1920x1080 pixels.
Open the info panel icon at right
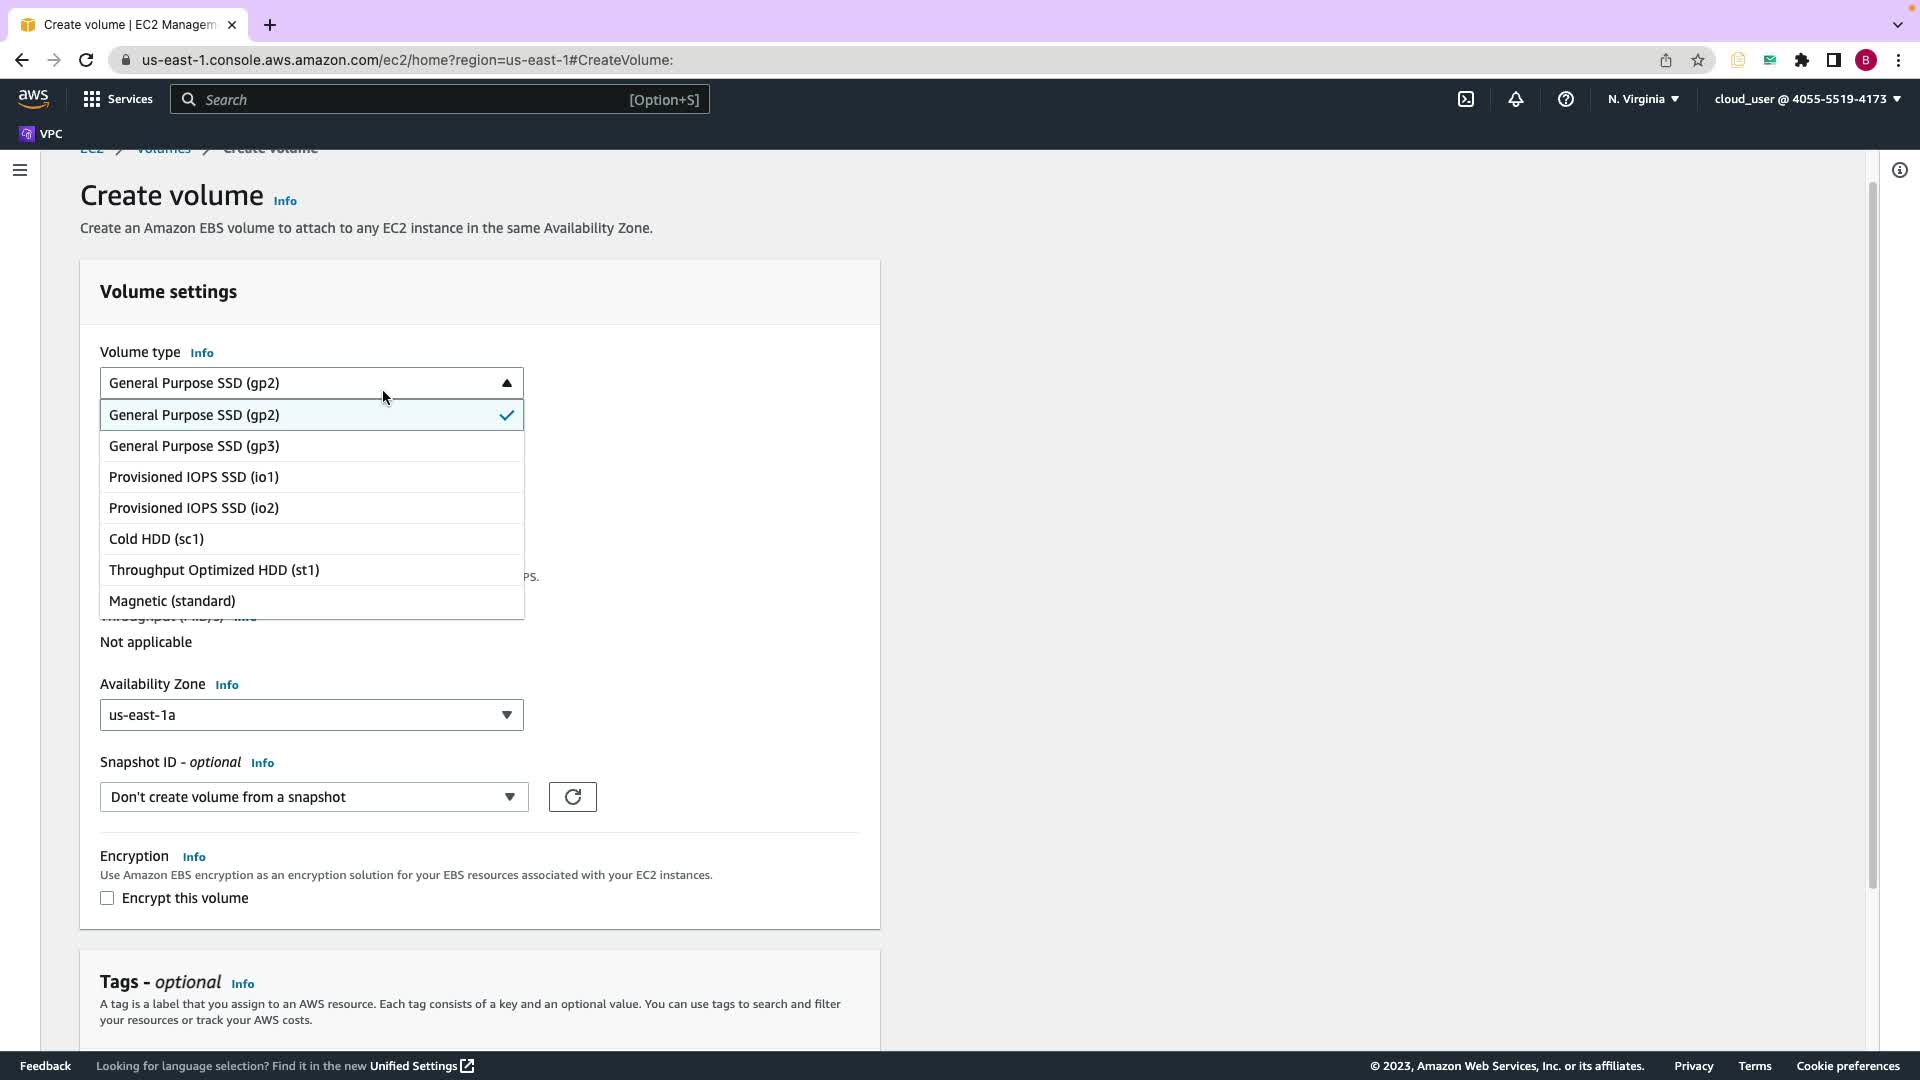1899,170
